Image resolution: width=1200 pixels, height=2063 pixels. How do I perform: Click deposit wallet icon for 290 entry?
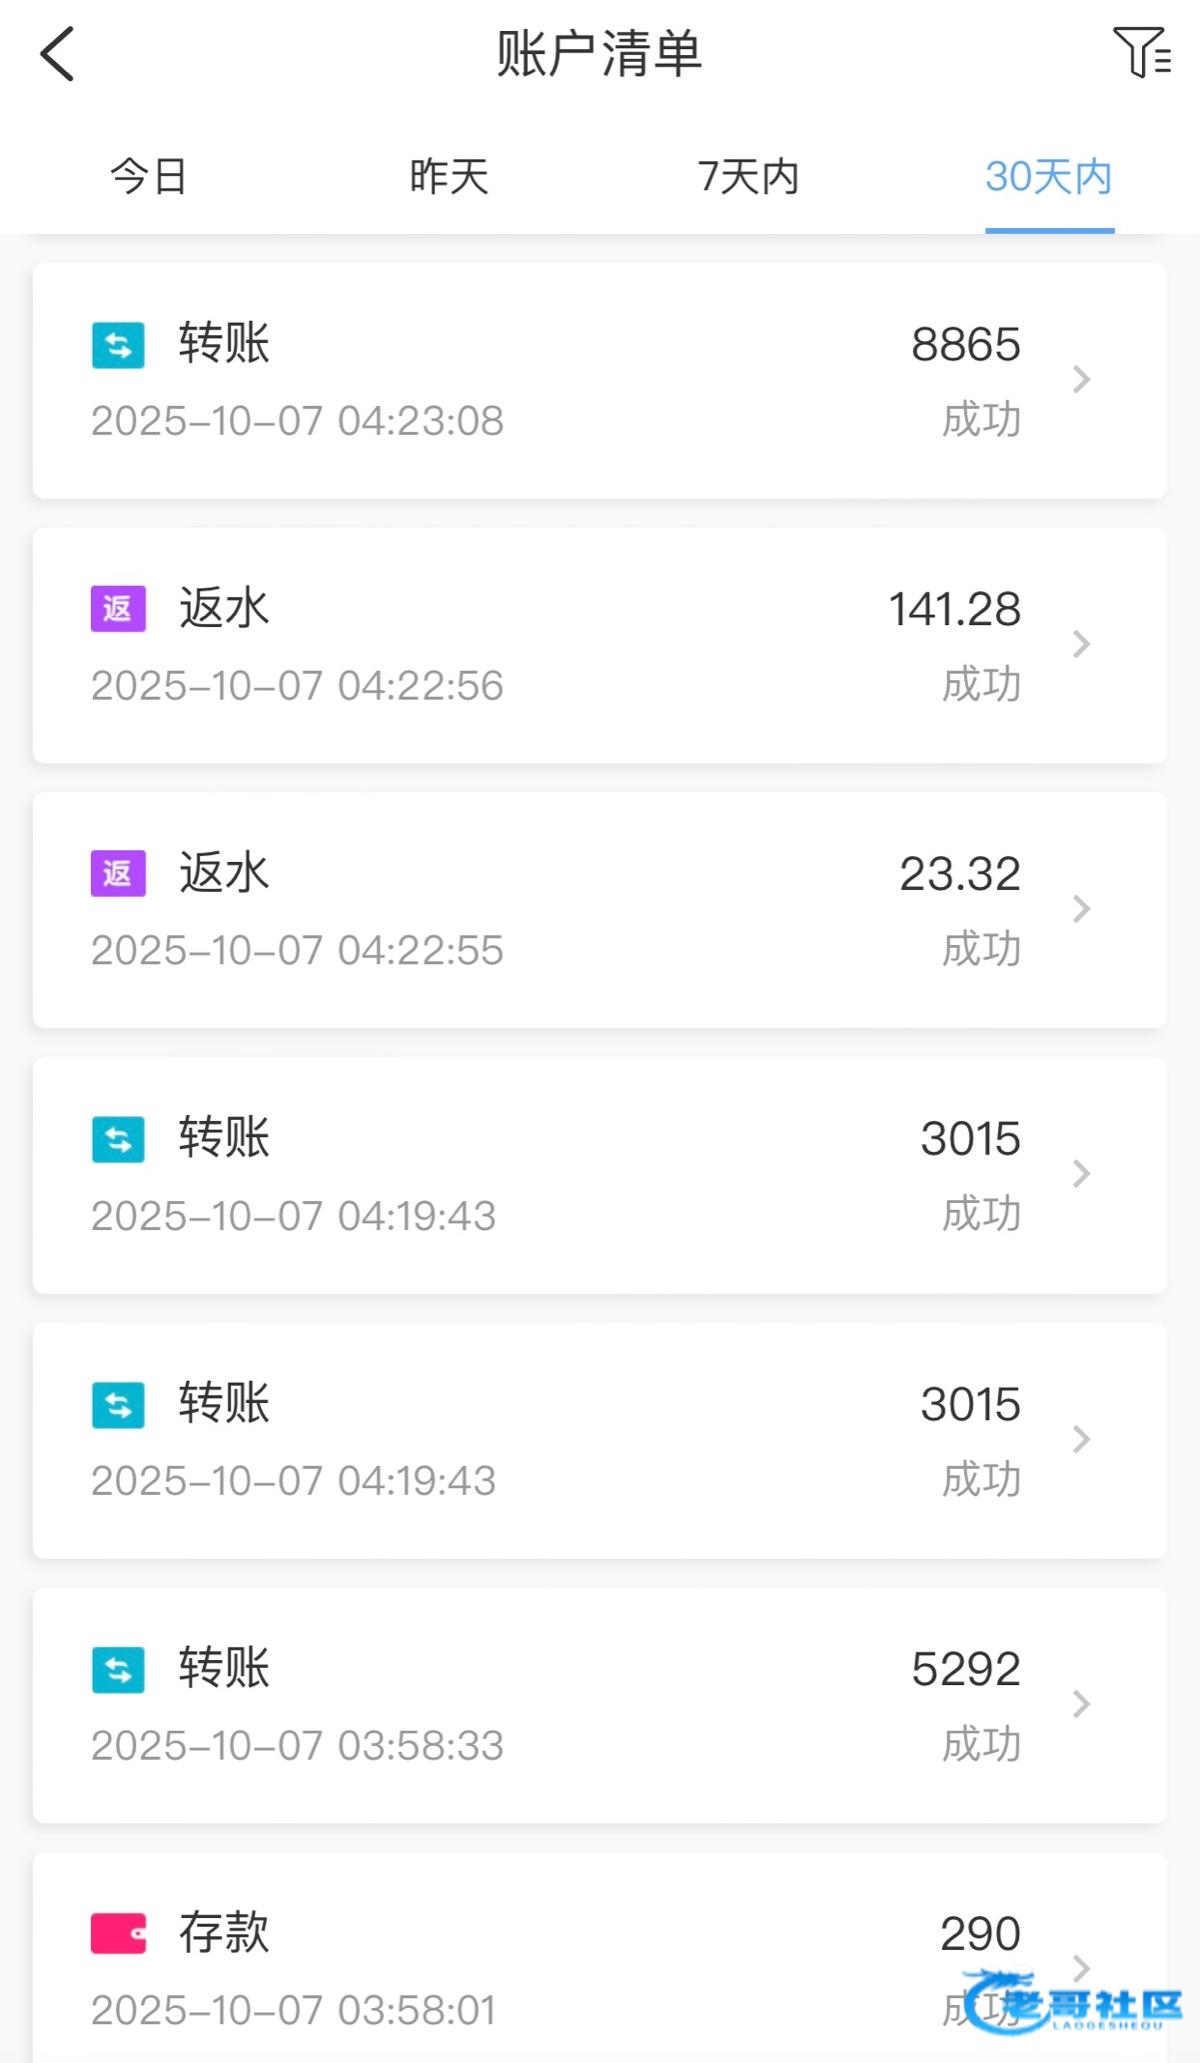[118, 1933]
